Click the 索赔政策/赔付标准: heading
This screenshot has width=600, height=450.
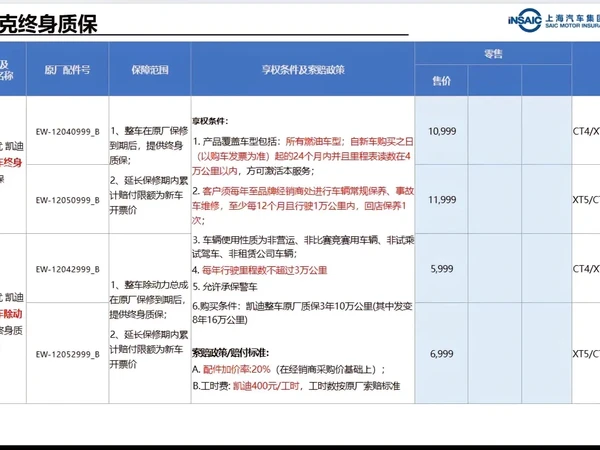pyautogui.click(x=231, y=353)
